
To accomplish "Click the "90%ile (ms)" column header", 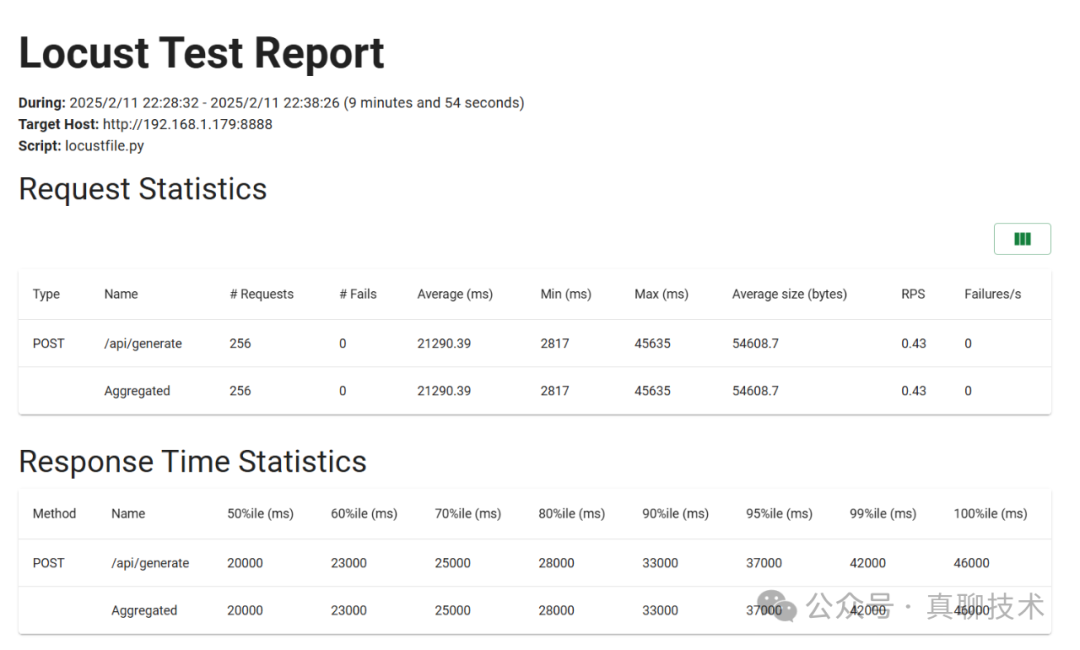I will tap(675, 513).
